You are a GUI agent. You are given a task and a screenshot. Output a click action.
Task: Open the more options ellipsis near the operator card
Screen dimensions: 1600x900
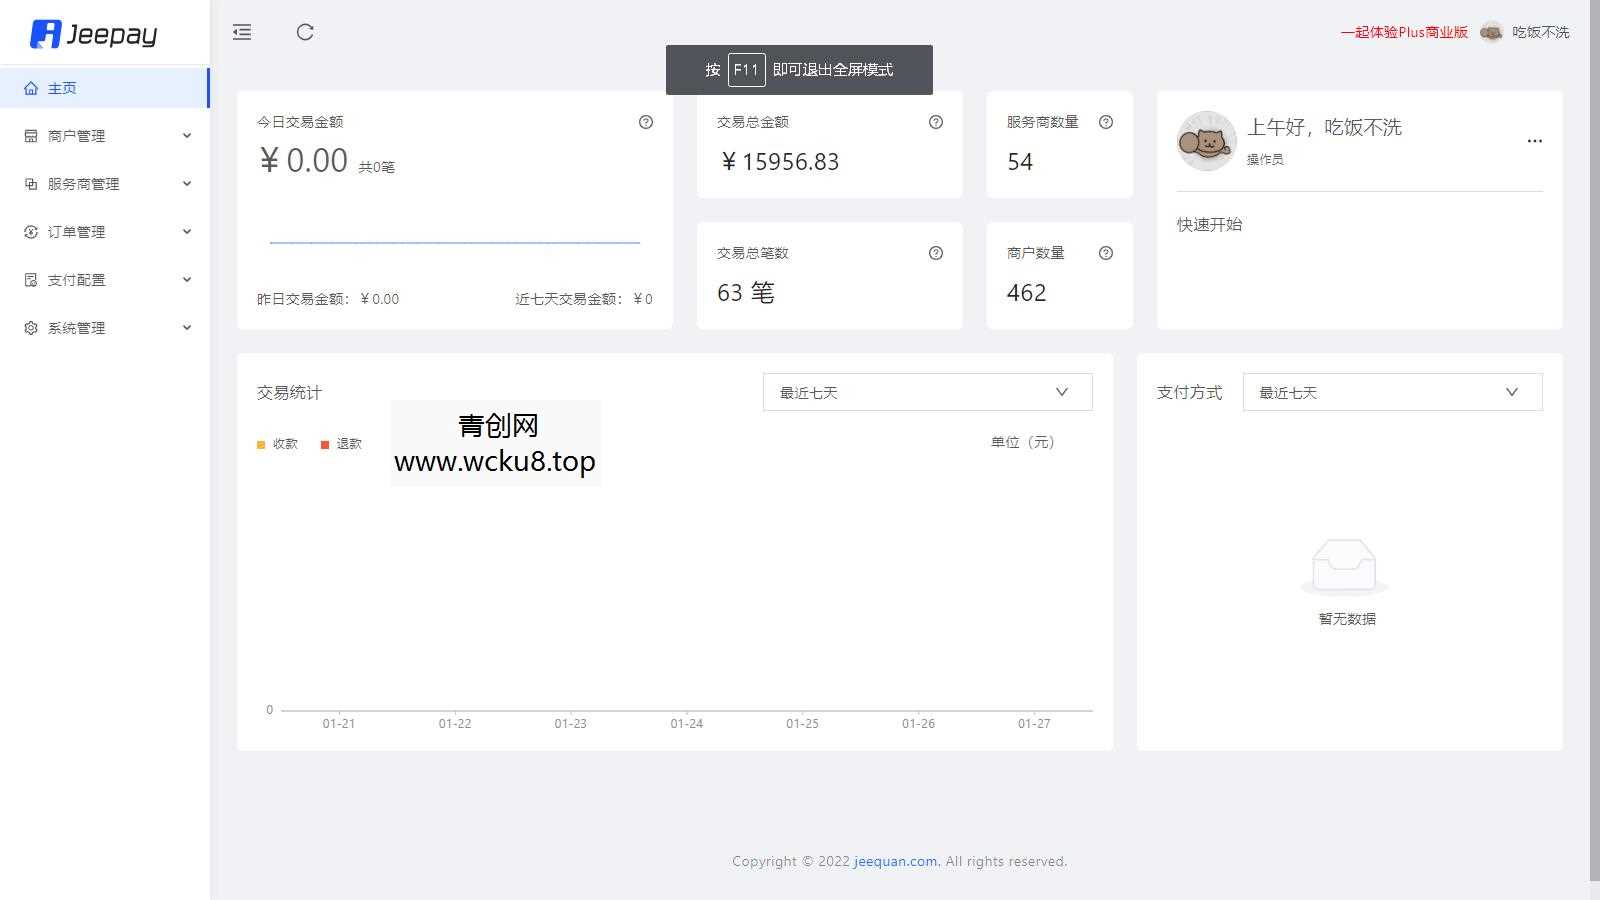(x=1534, y=140)
